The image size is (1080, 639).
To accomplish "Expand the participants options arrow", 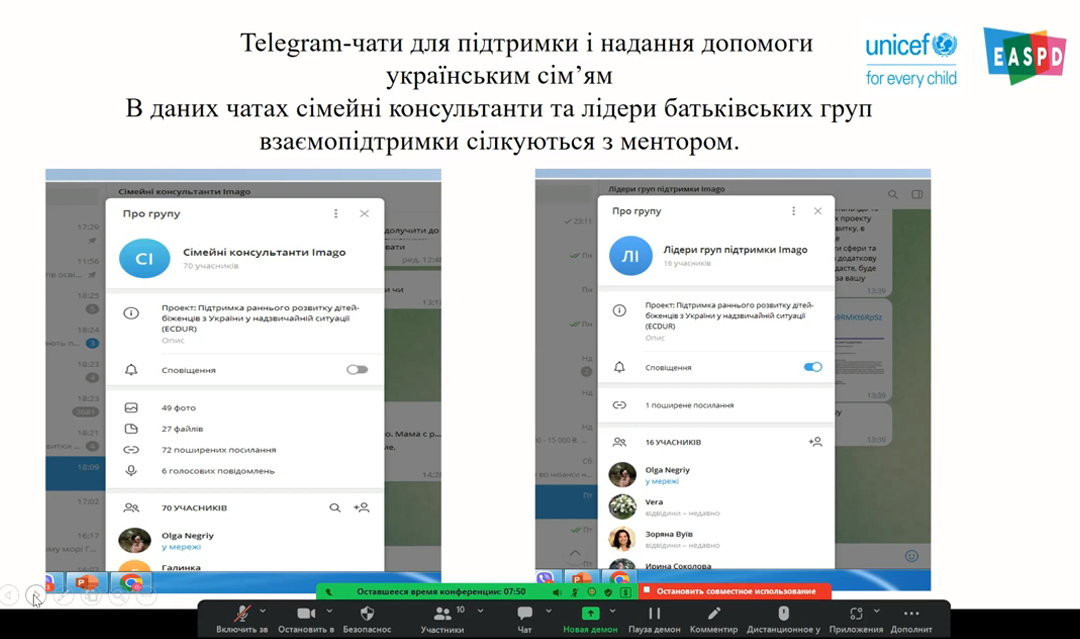I will [468, 611].
